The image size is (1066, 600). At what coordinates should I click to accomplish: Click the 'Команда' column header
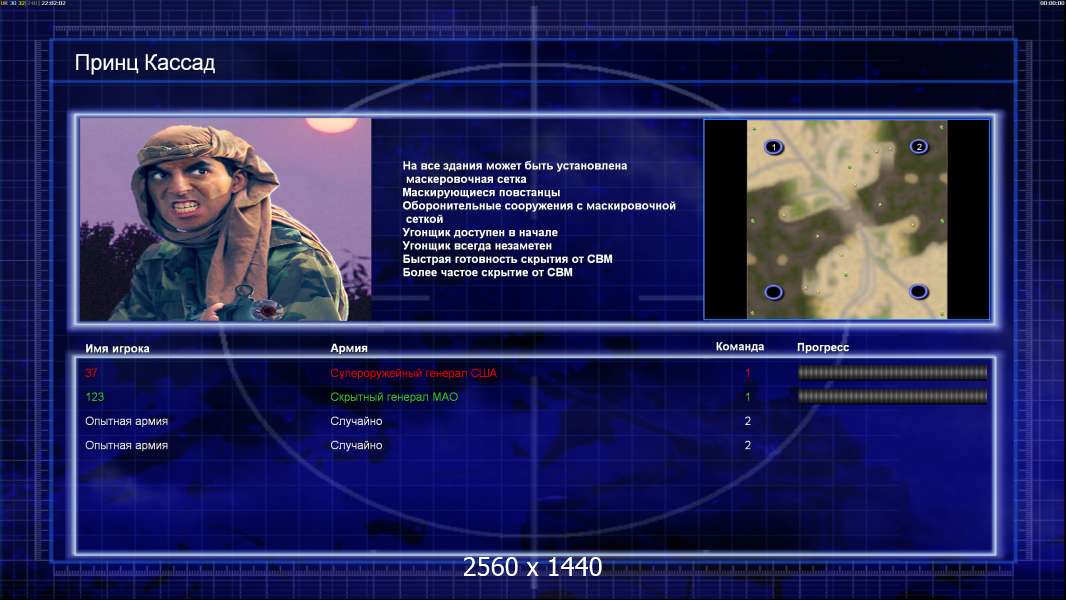coord(740,347)
